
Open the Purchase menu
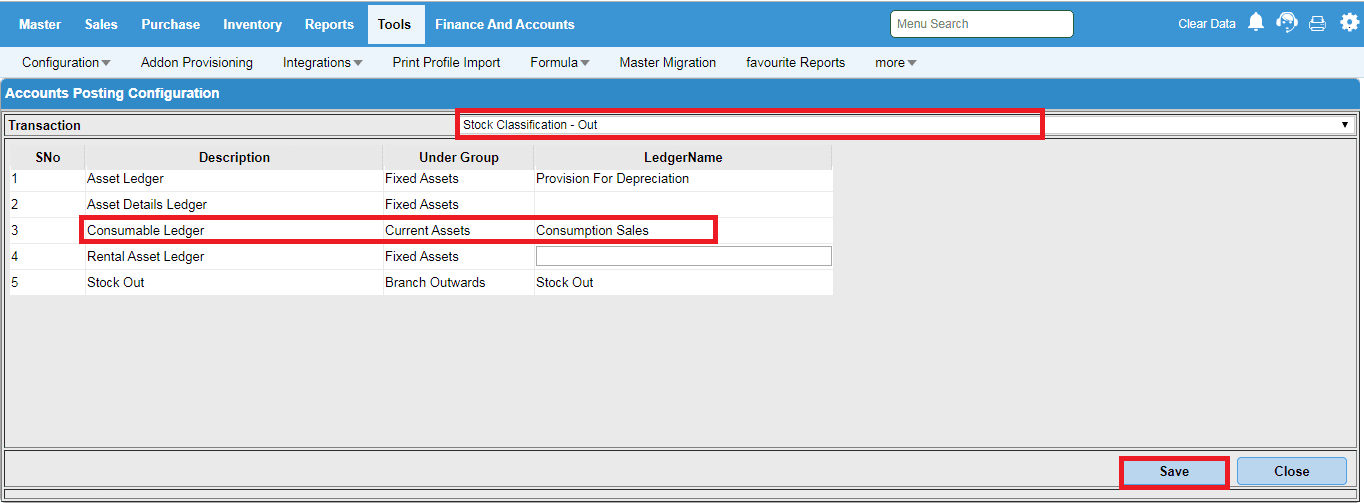(170, 24)
